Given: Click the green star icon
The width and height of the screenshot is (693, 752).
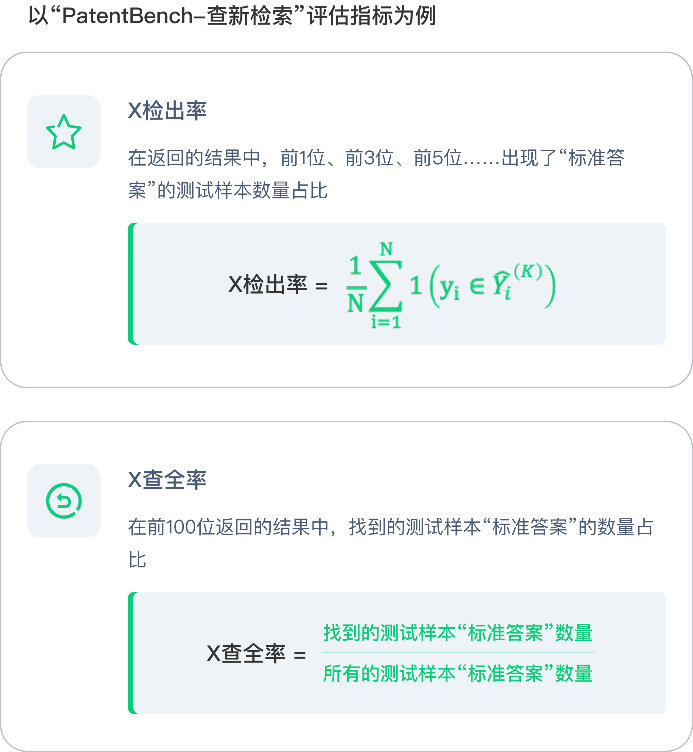Looking at the screenshot, I should coord(64,132).
